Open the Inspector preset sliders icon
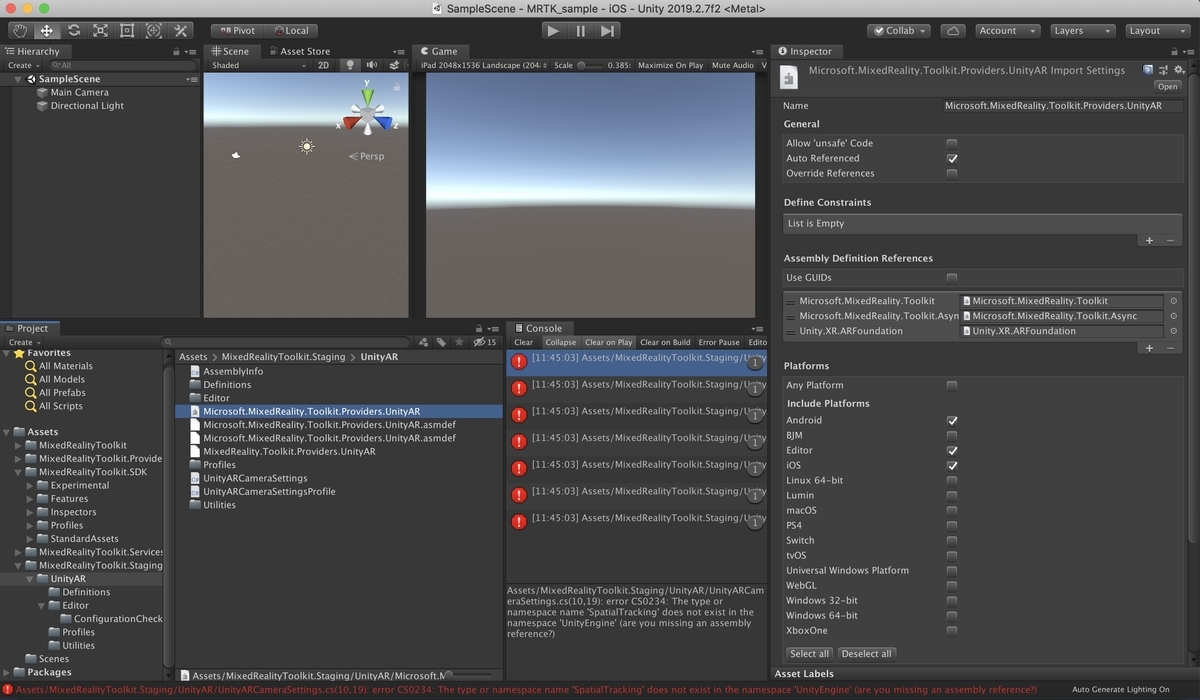The height and width of the screenshot is (700, 1200). pyautogui.click(x=1163, y=70)
